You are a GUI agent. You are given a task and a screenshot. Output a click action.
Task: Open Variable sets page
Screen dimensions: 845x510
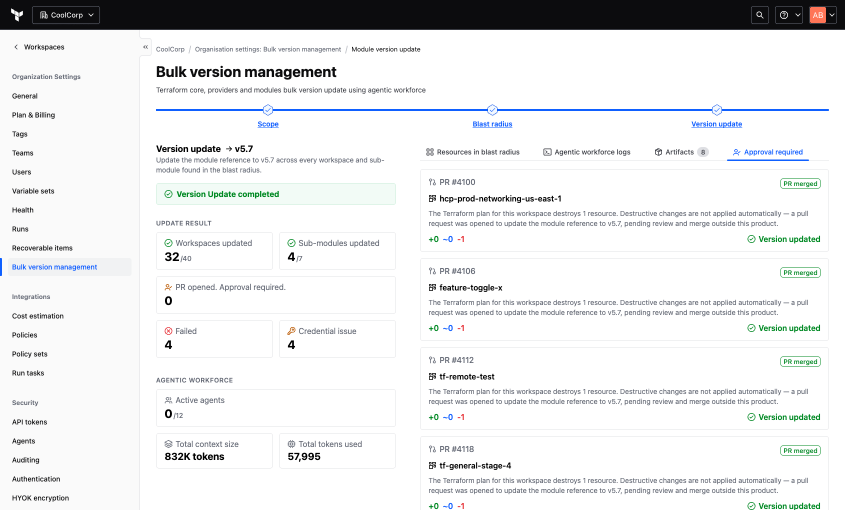[x=33, y=191]
